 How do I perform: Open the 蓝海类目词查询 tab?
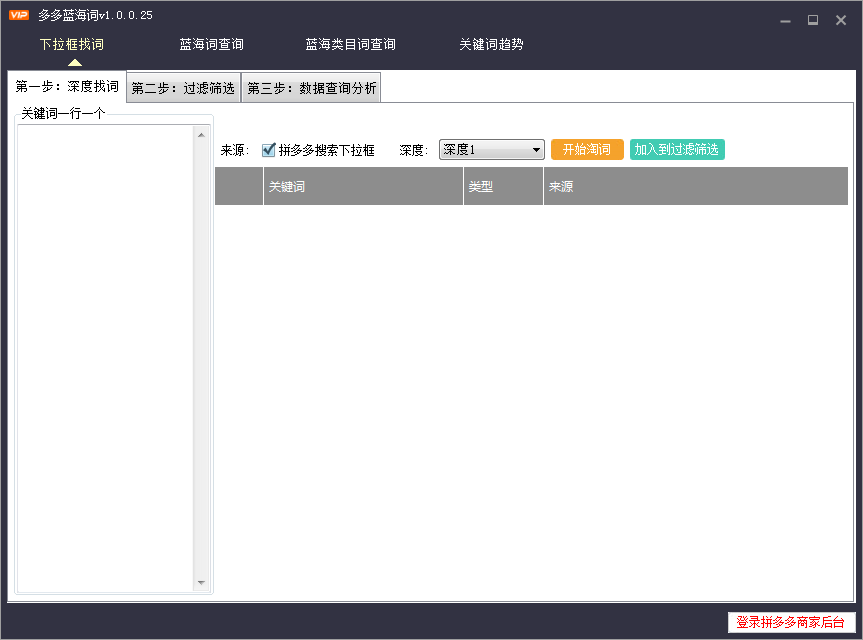pyautogui.click(x=351, y=44)
